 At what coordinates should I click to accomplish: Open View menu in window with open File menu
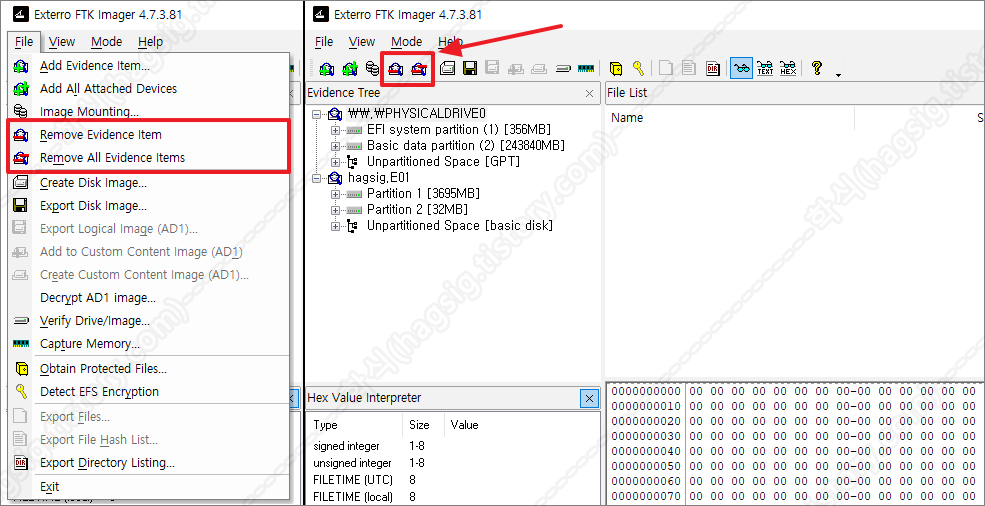click(62, 42)
